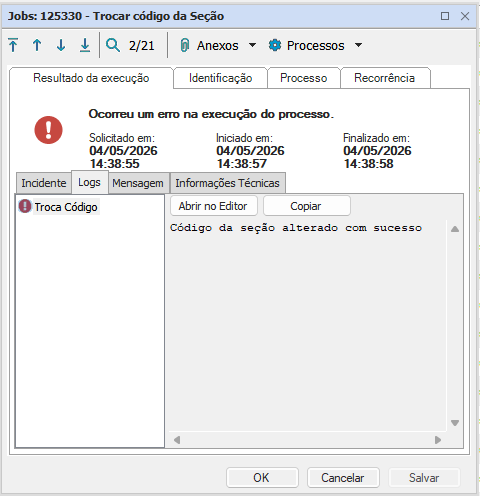Click log horizontal scroll-left arrow
Viewport: 480px width, 496px height.
(x=177, y=440)
